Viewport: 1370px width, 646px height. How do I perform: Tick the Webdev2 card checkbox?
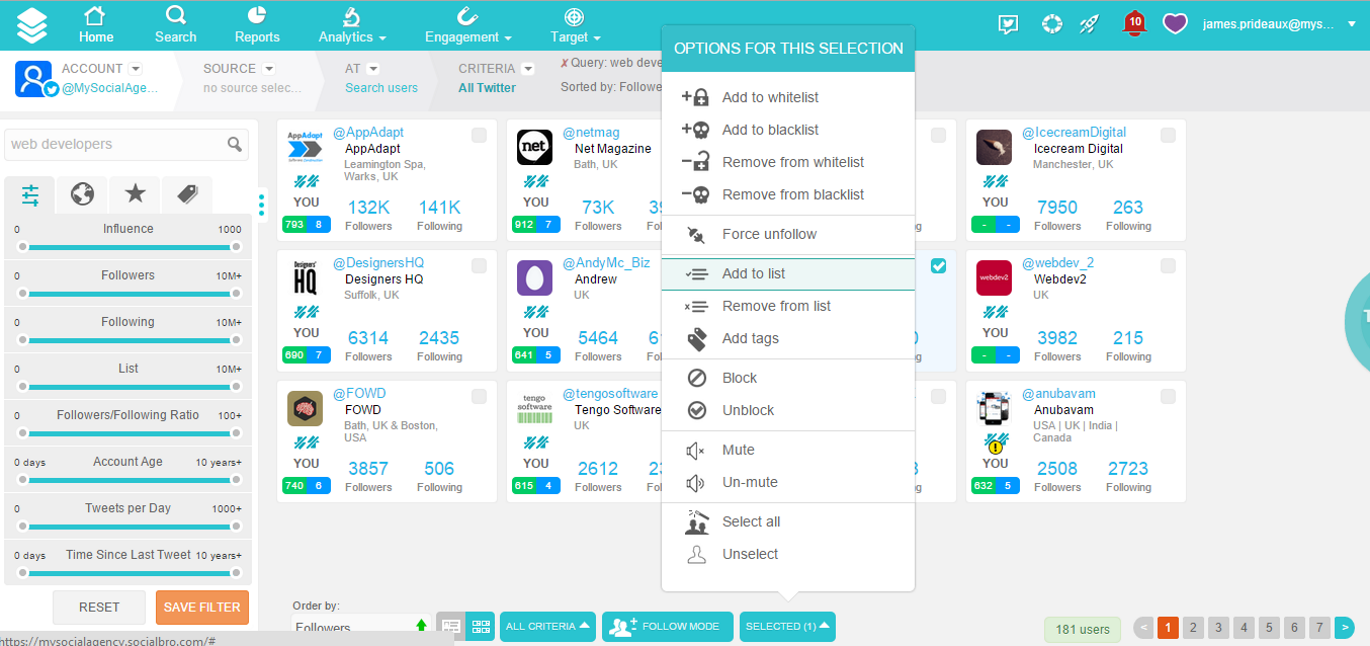(1168, 266)
